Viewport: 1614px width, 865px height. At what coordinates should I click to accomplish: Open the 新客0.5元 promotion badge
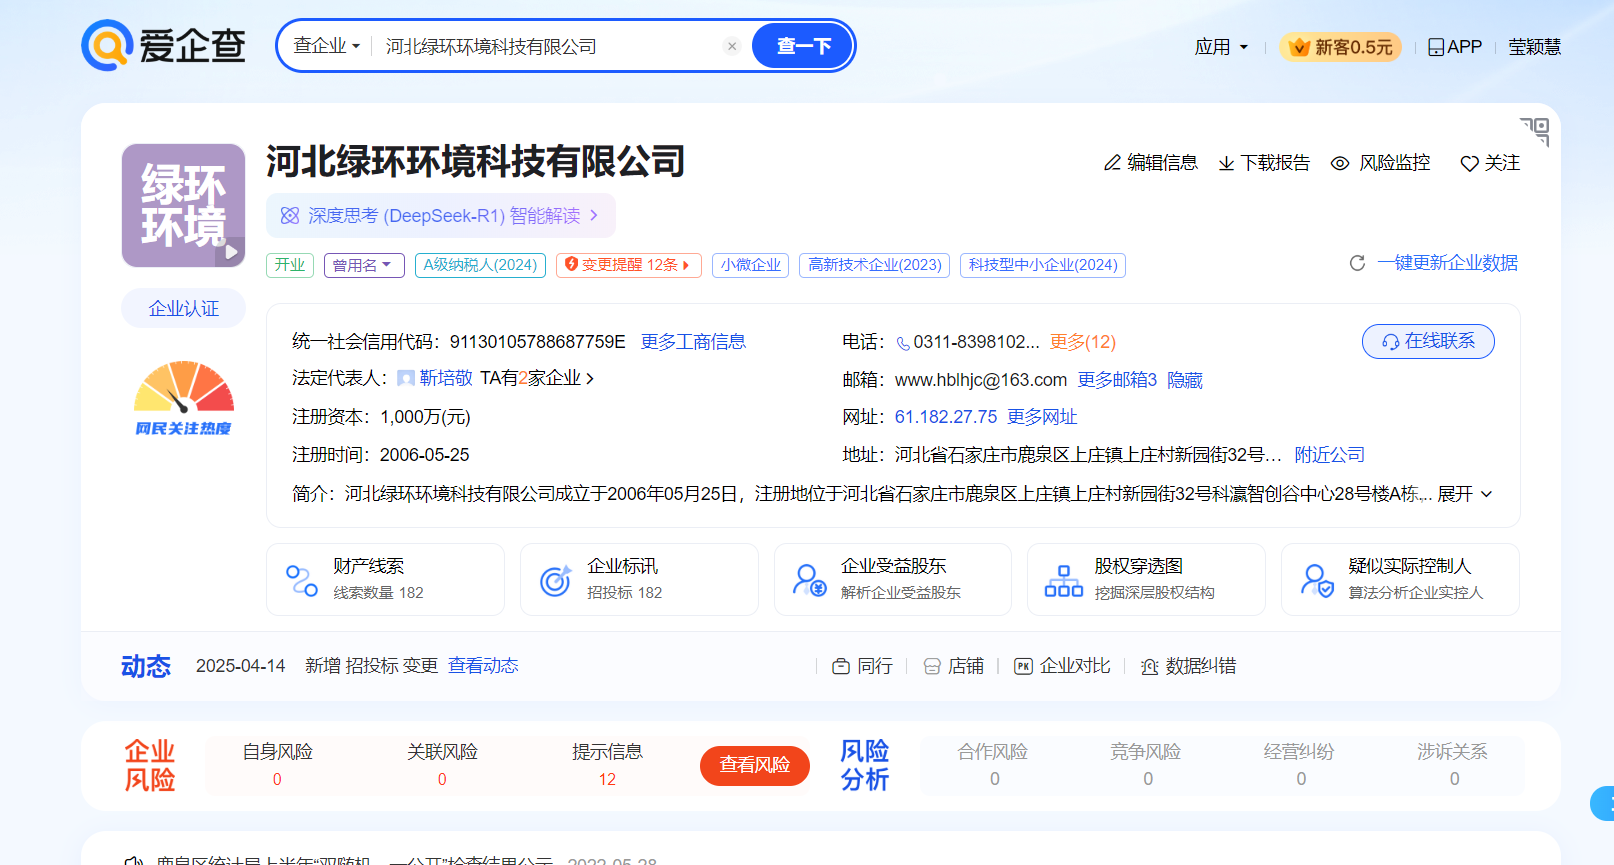1340,47
